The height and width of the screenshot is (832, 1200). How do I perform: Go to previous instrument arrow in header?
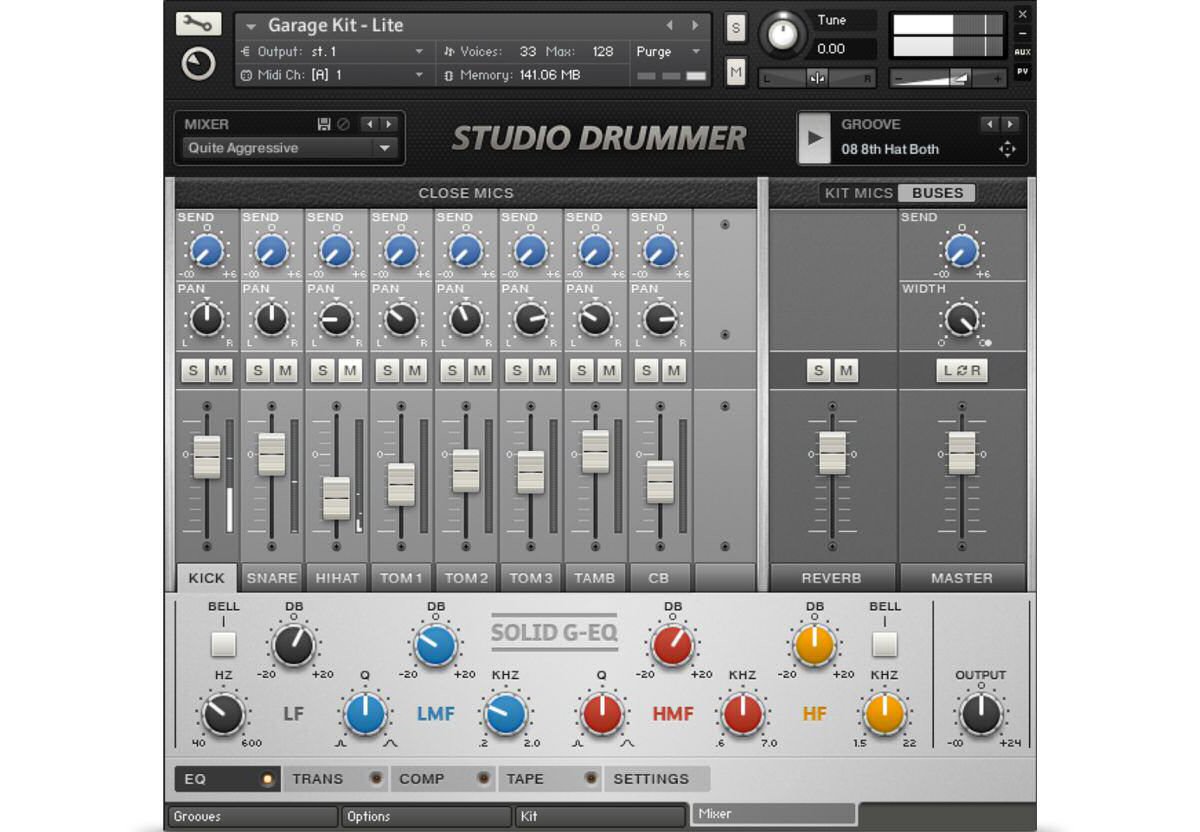tap(670, 25)
